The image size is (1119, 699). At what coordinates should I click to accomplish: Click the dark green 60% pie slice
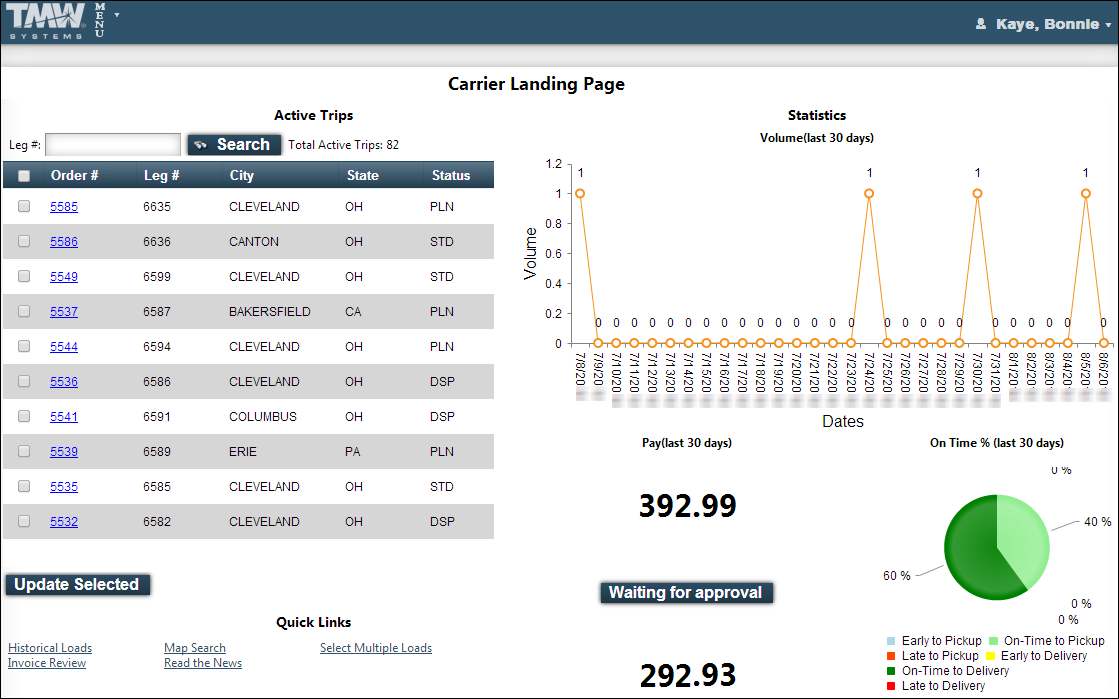(x=974, y=553)
